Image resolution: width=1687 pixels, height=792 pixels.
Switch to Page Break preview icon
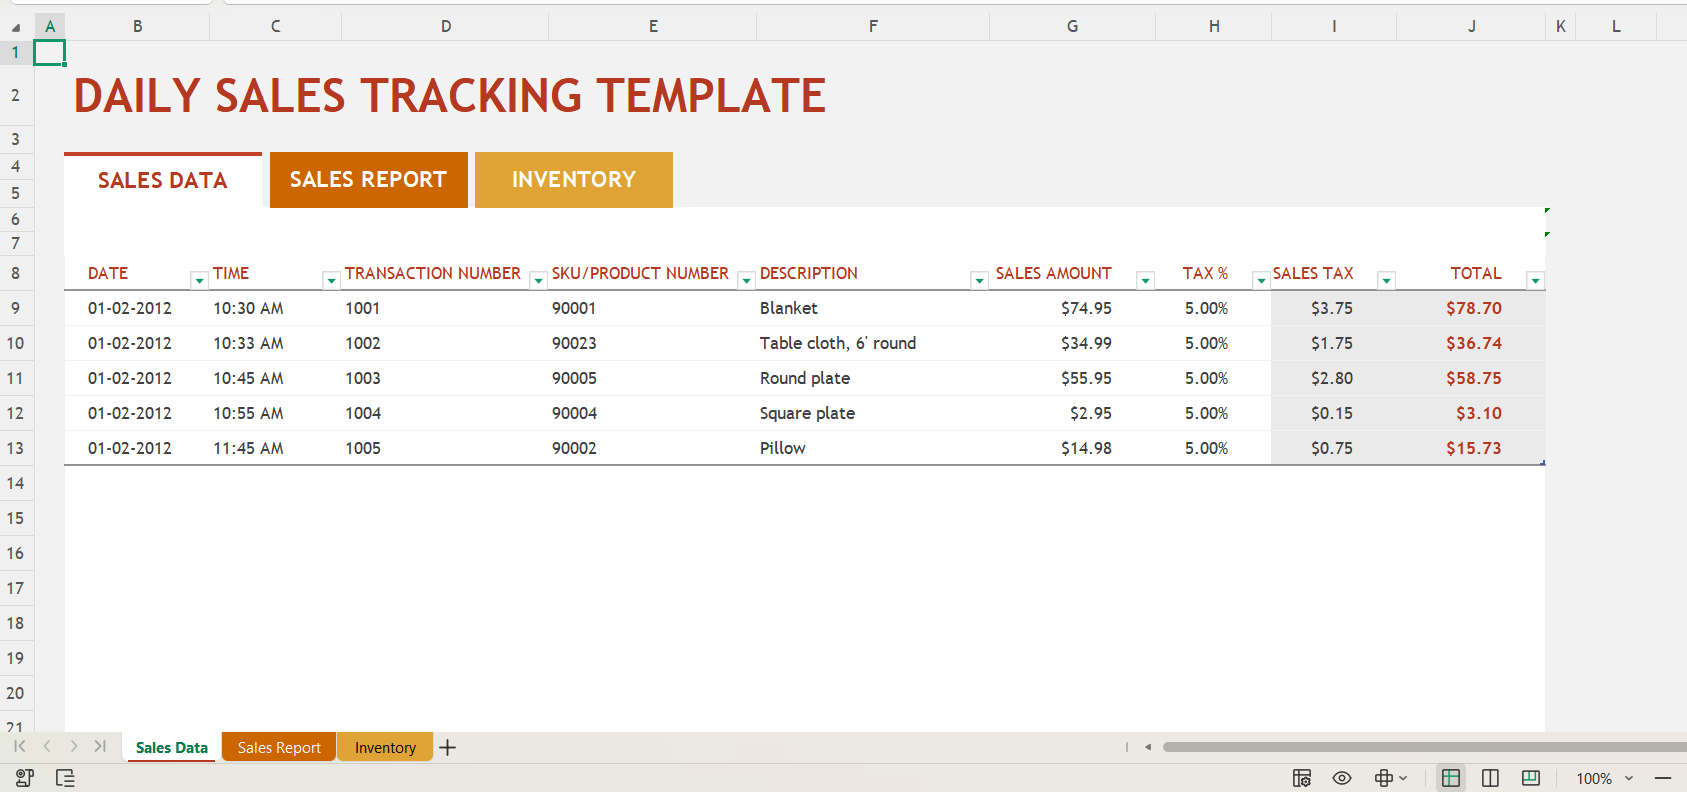(1490, 778)
